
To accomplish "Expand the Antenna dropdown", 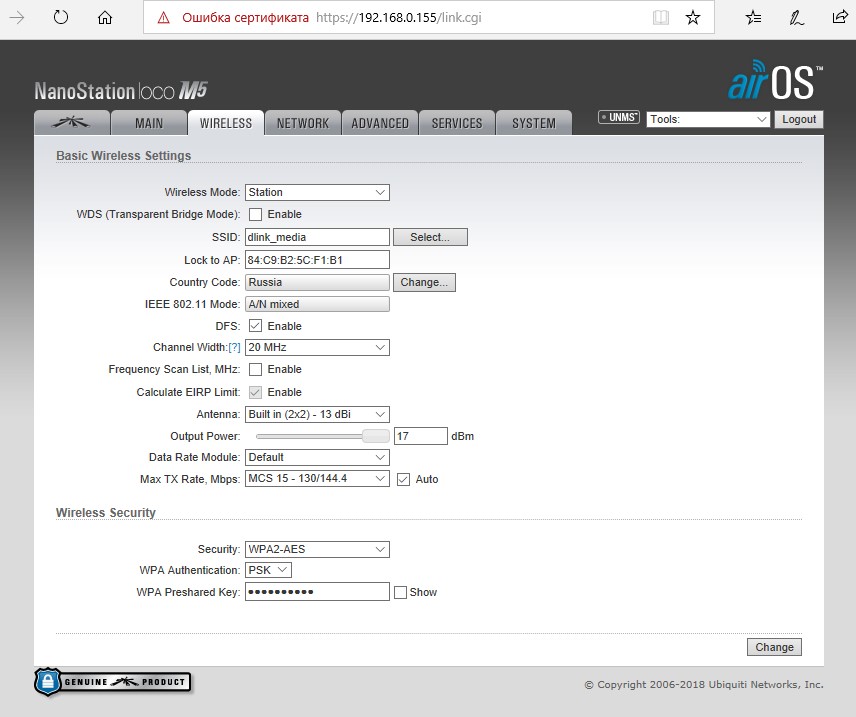I will (x=317, y=414).
